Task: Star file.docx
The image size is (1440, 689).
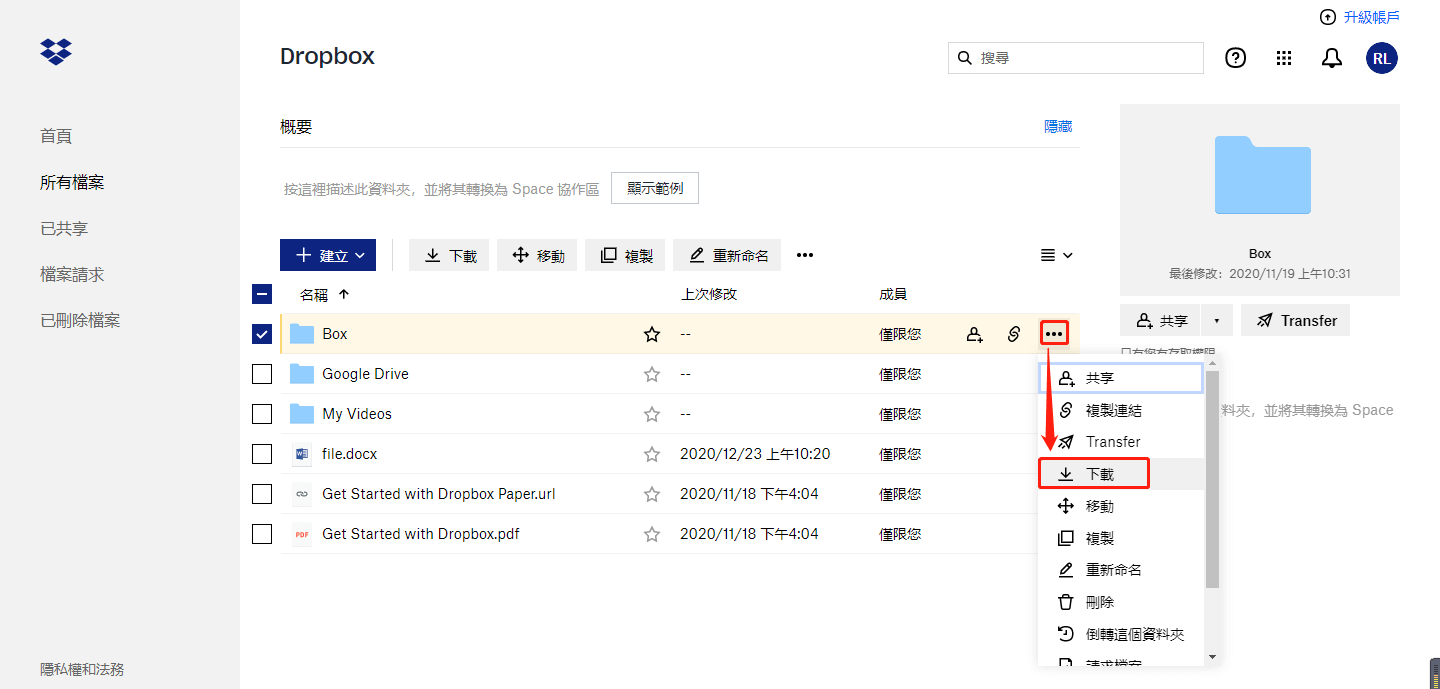Action: click(652, 454)
